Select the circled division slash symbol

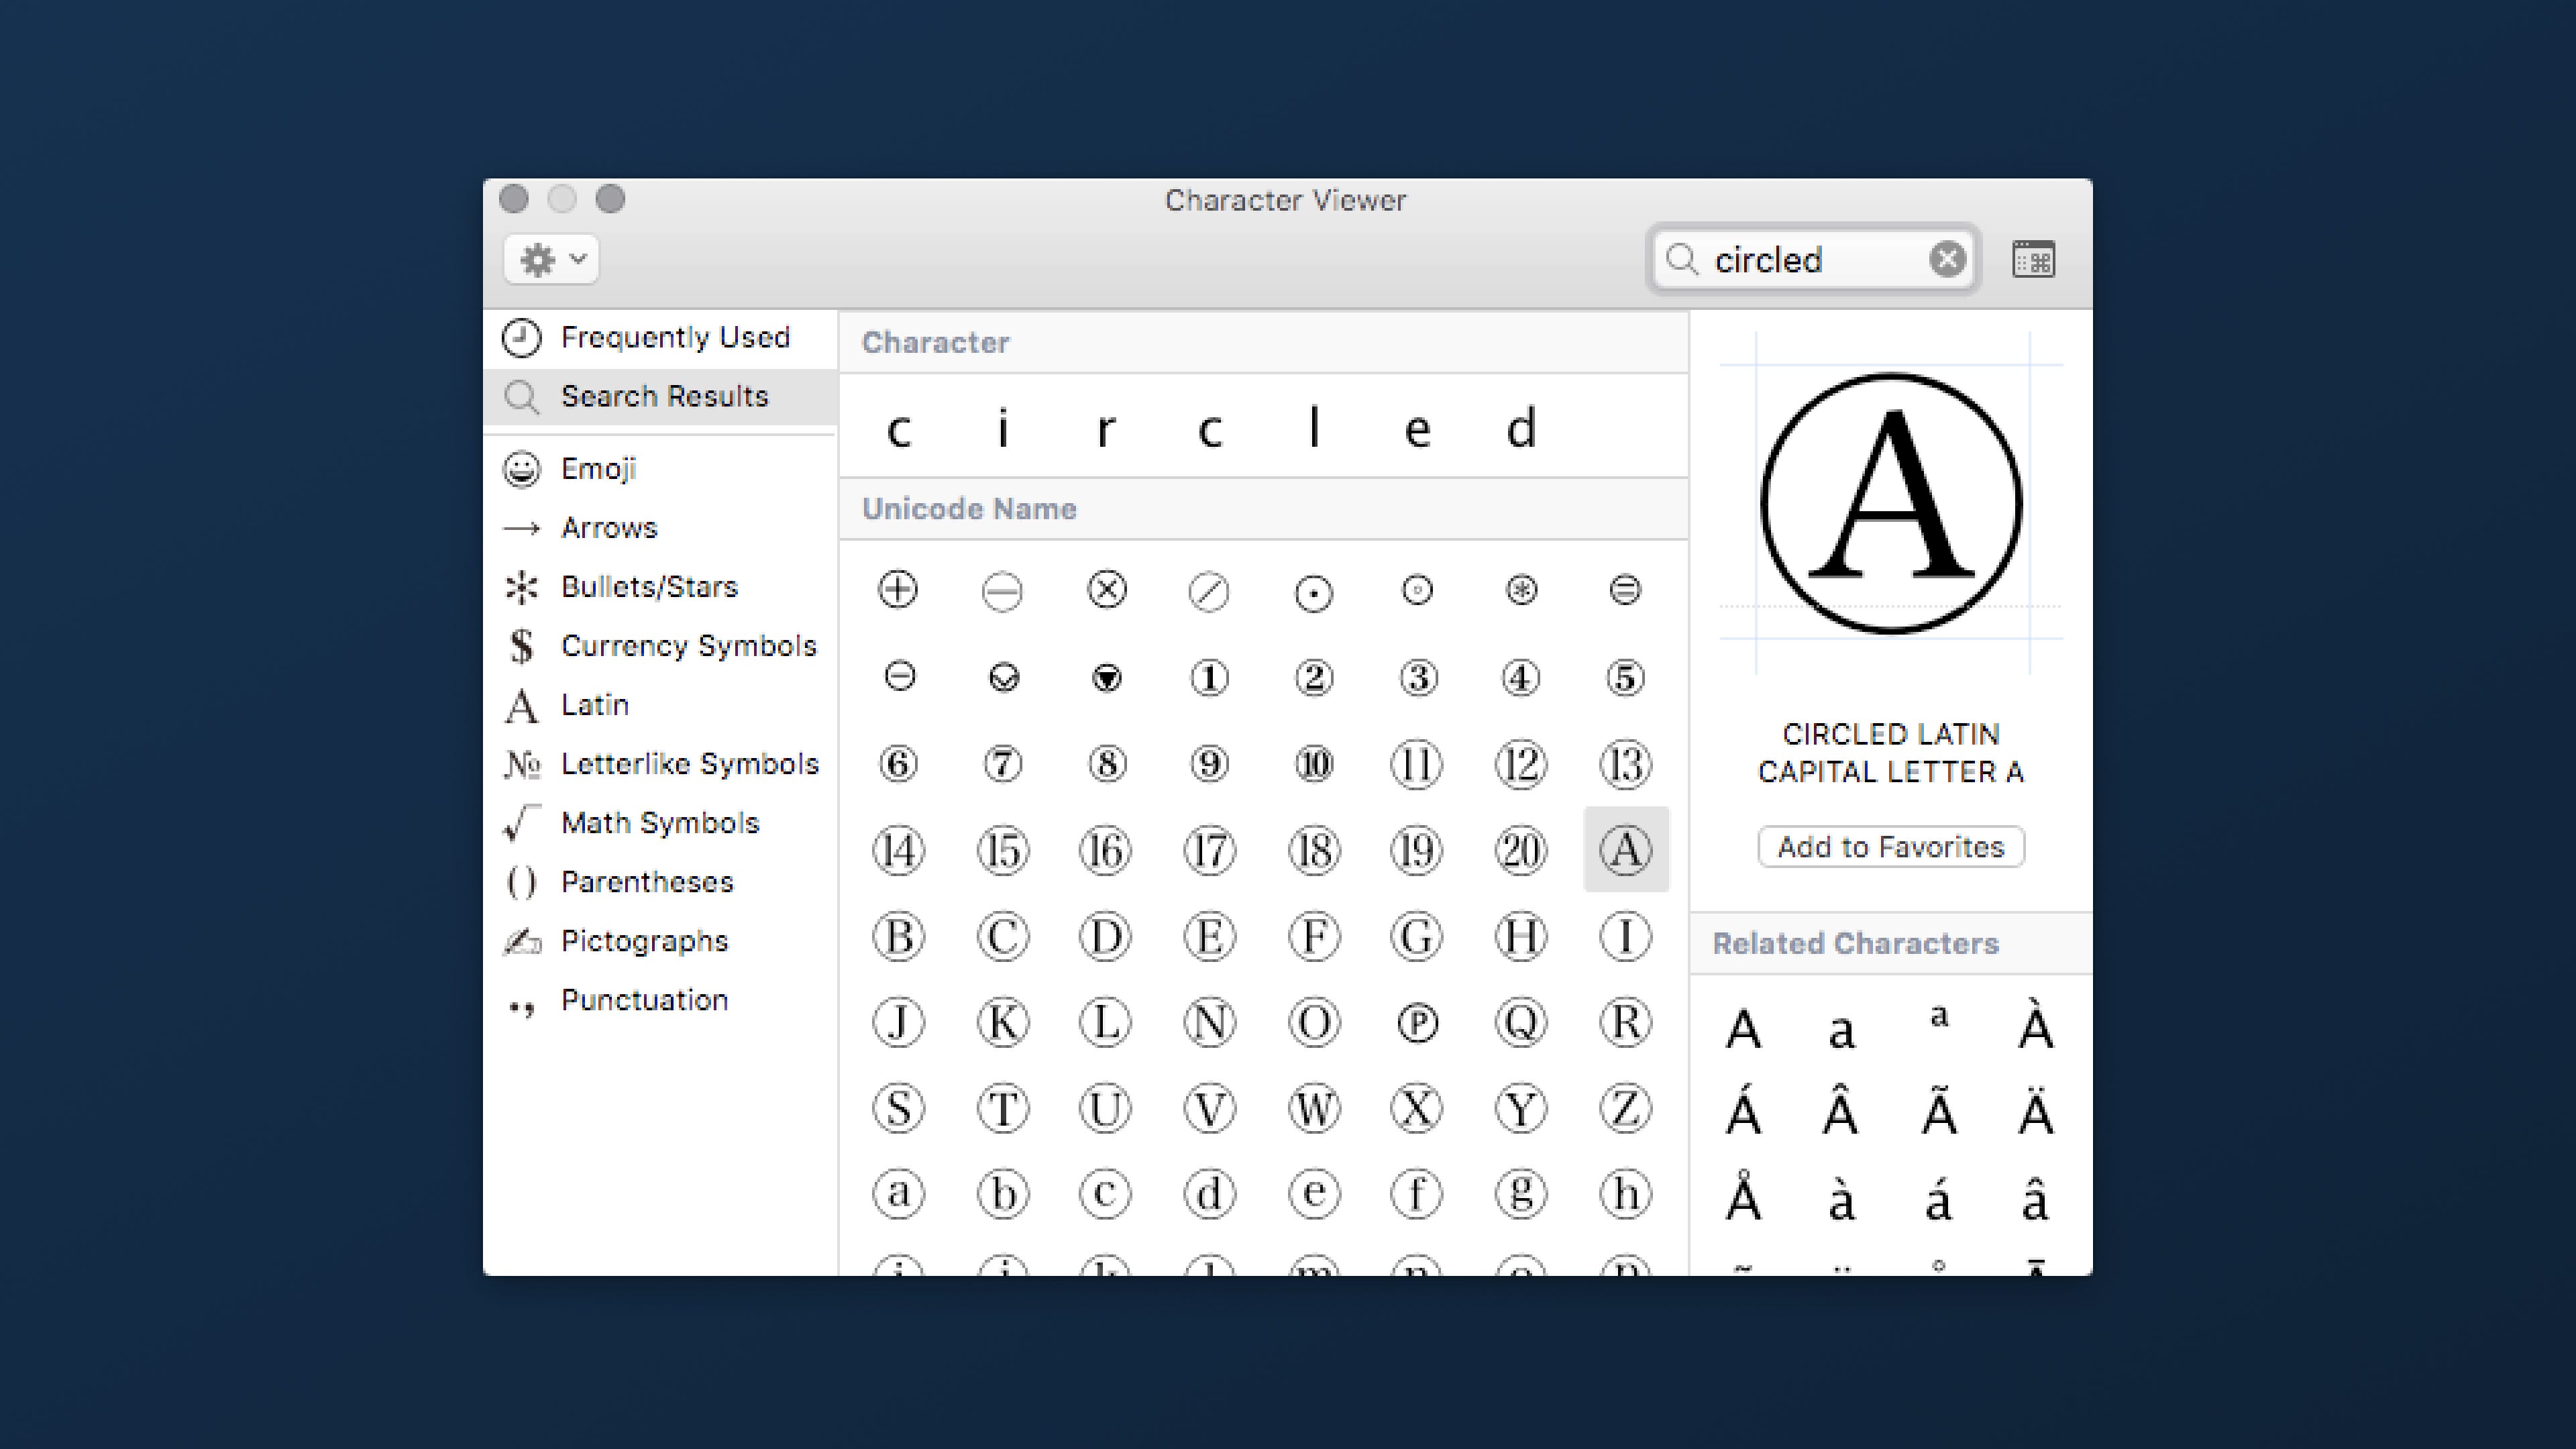click(1209, 592)
